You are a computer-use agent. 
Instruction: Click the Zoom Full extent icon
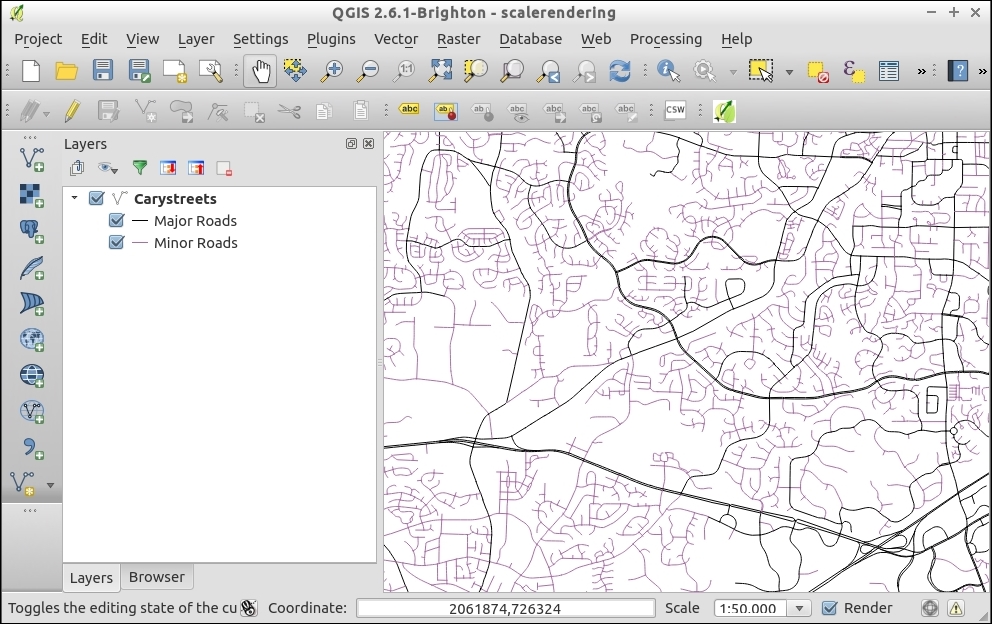(x=440, y=71)
